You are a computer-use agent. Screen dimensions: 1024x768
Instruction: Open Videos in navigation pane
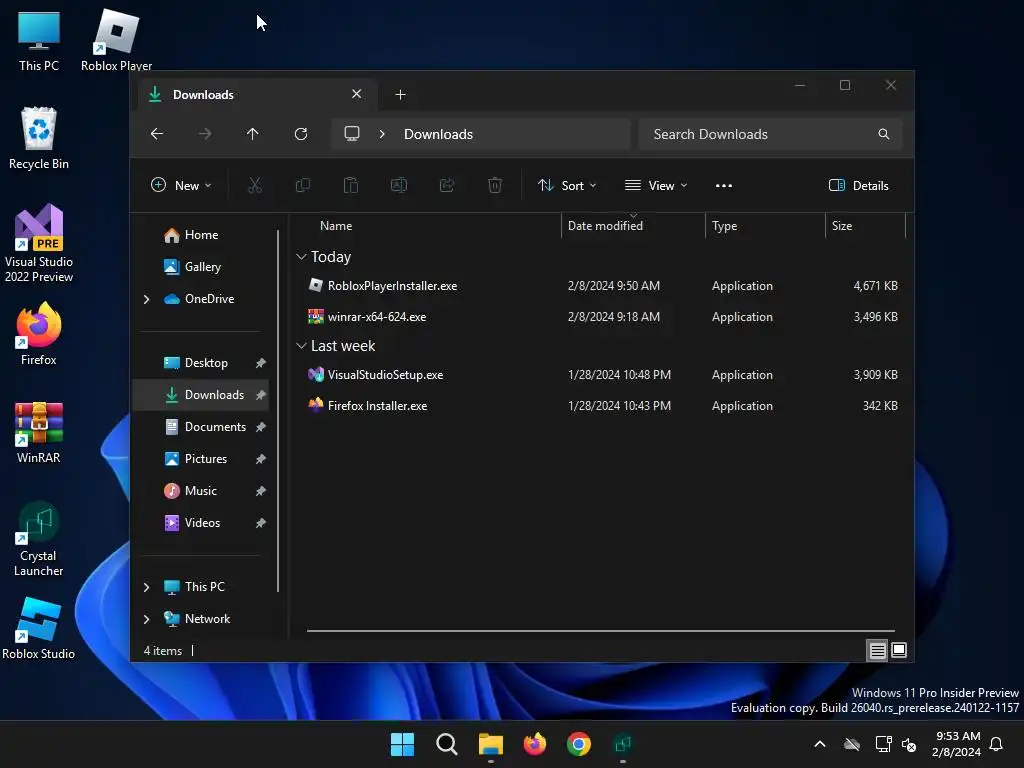201,522
